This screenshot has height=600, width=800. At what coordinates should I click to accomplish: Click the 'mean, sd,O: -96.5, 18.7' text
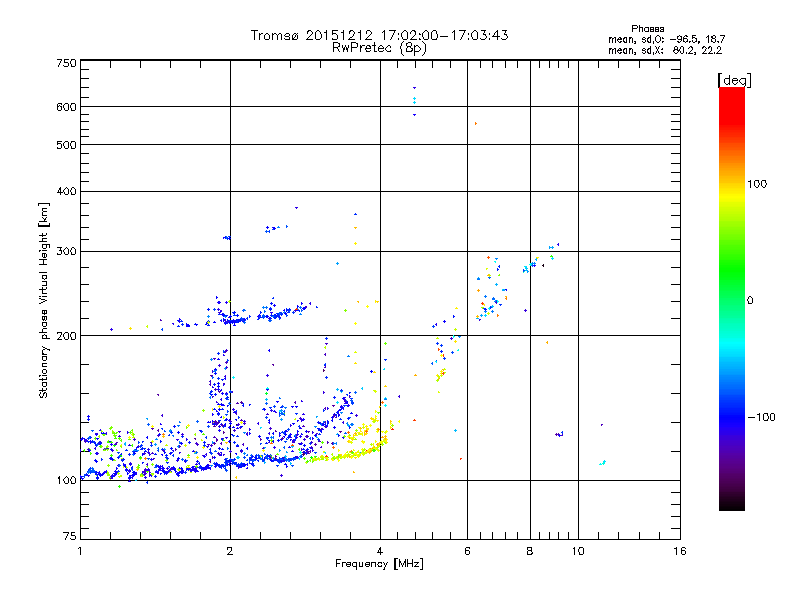[666, 39]
